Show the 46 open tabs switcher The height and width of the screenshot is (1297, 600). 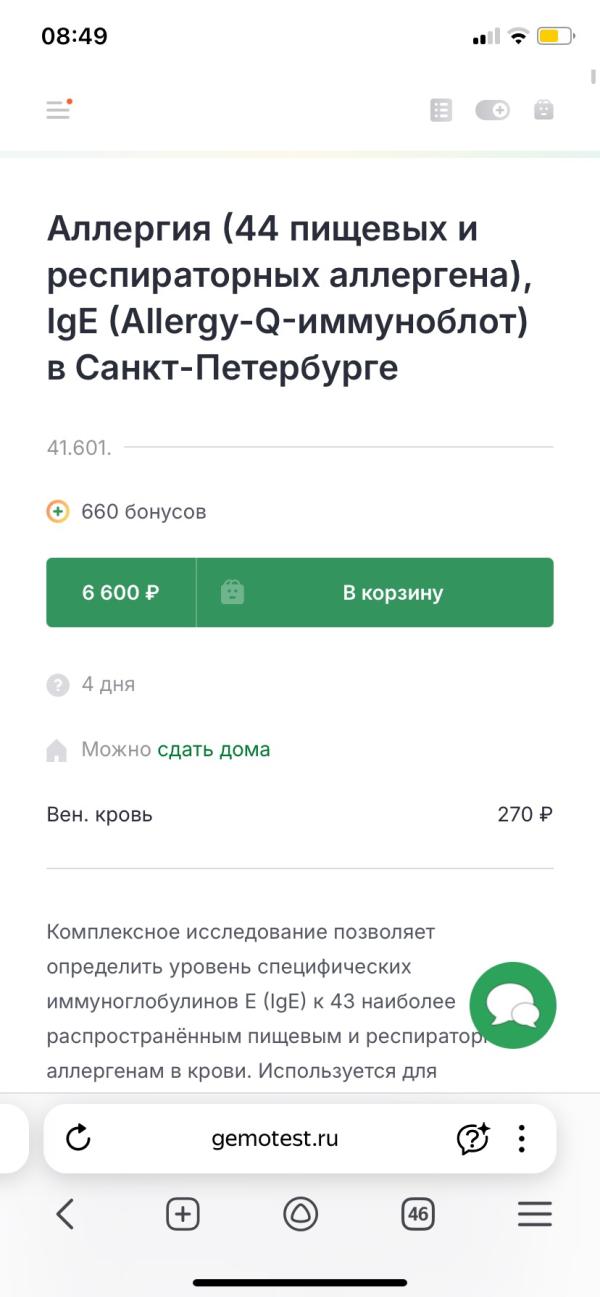click(x=418, y=1214)
